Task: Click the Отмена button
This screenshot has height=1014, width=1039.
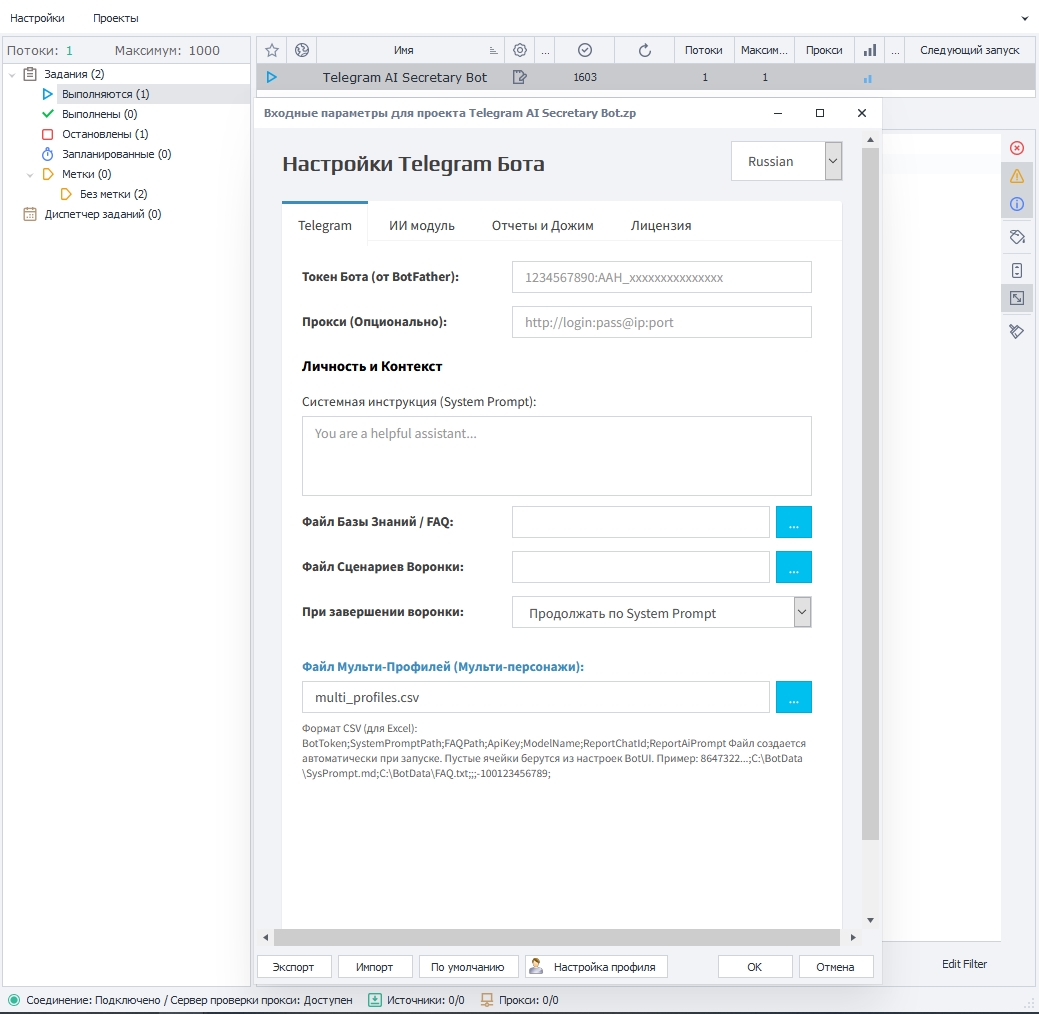Action: [x=836, y=967]
